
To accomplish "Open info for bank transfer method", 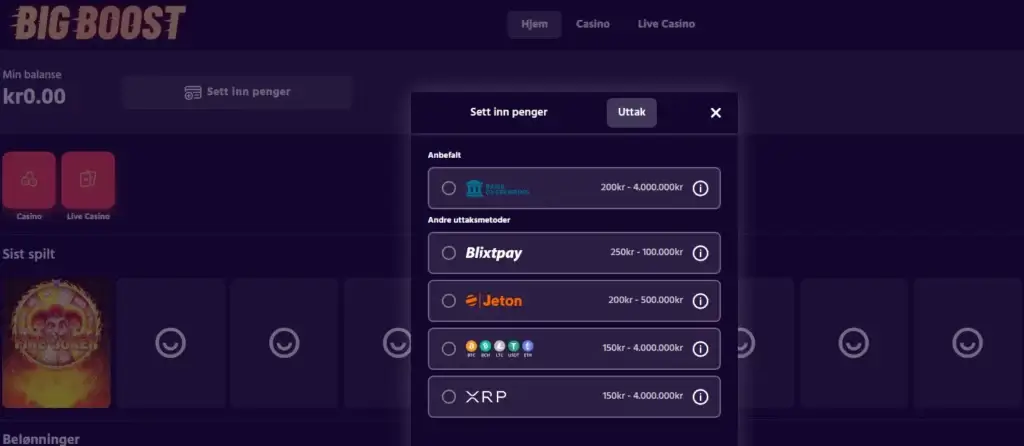I will point(700,188).
